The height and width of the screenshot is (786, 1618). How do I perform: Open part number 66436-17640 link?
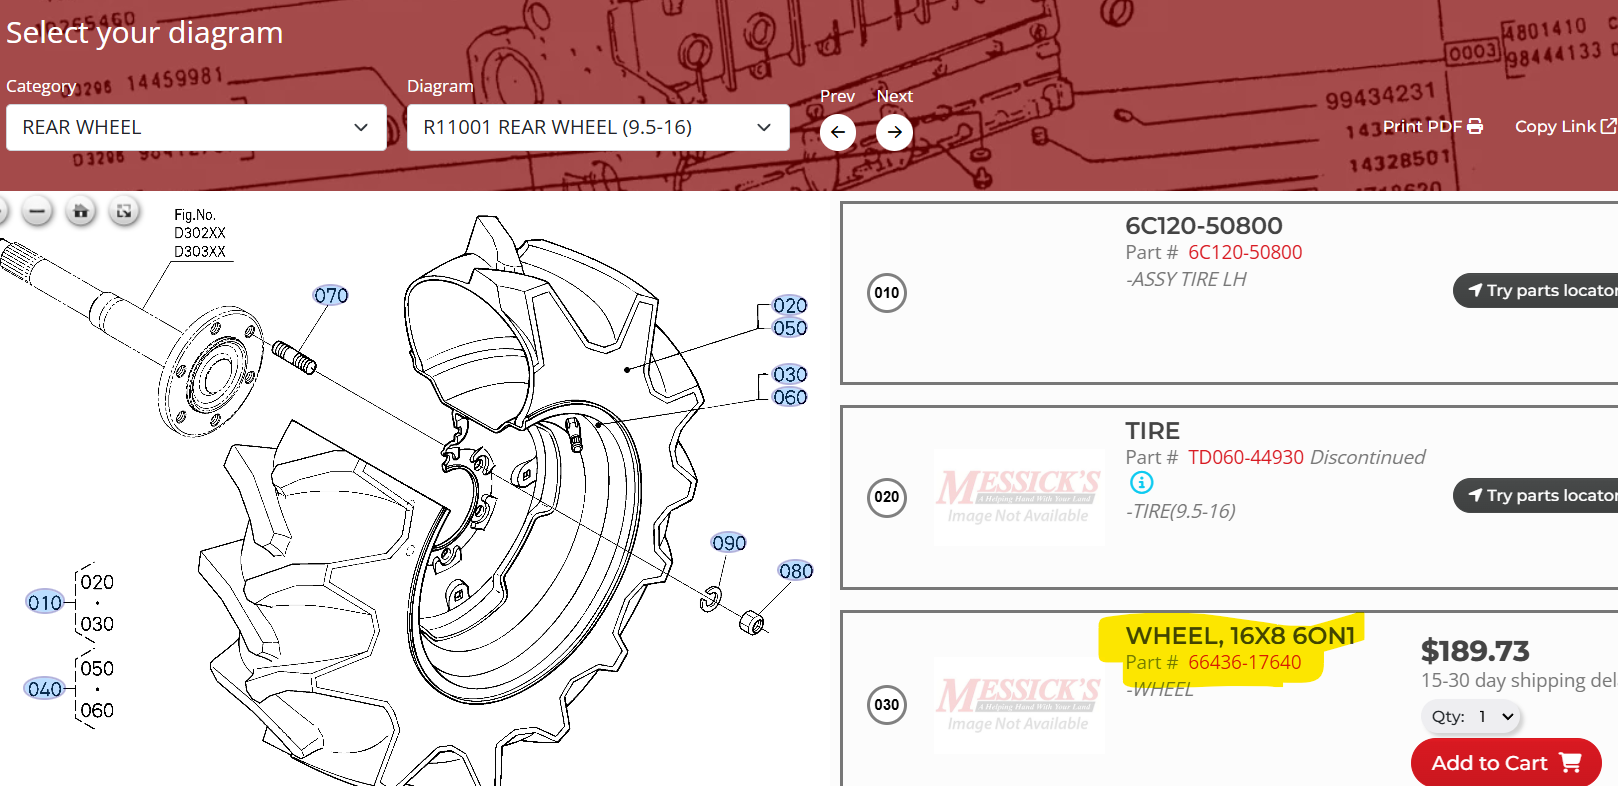[x=1244, y=663]
